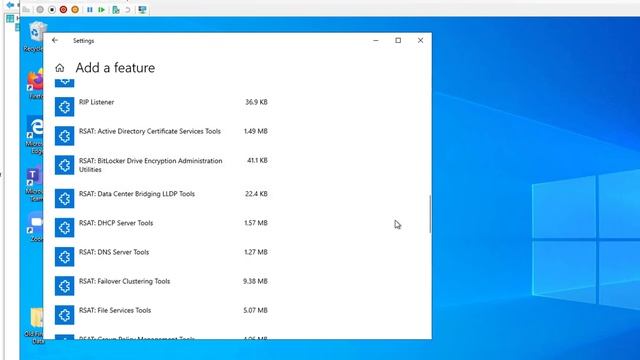The image size is (640, 360).
Task: Toggle enhanced session monitor icon
Action: tap(142, 9)
